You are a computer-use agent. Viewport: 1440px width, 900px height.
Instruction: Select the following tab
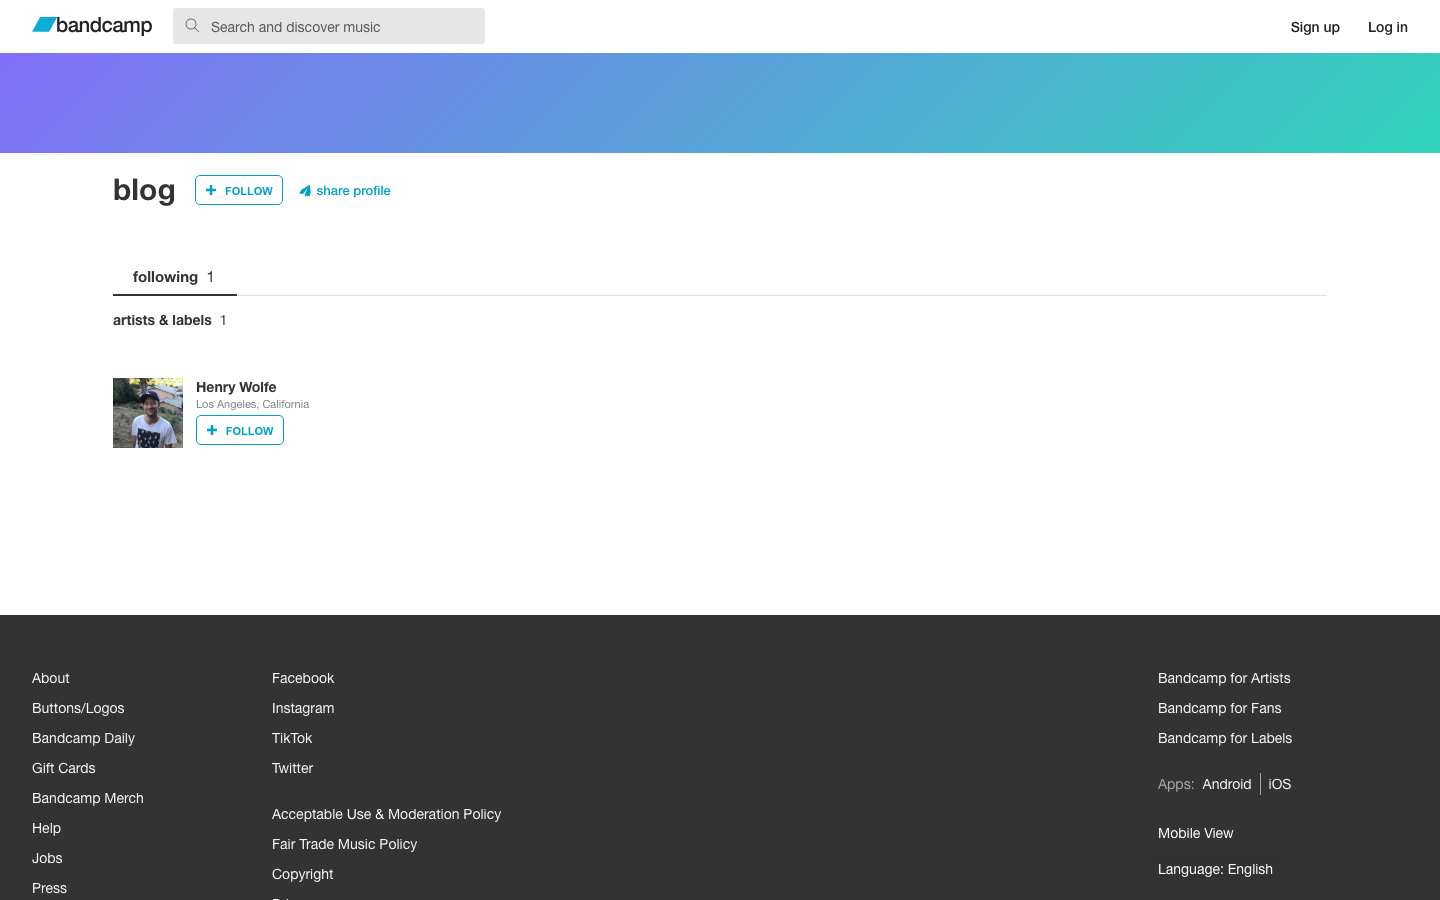click(x=174, y=277)
